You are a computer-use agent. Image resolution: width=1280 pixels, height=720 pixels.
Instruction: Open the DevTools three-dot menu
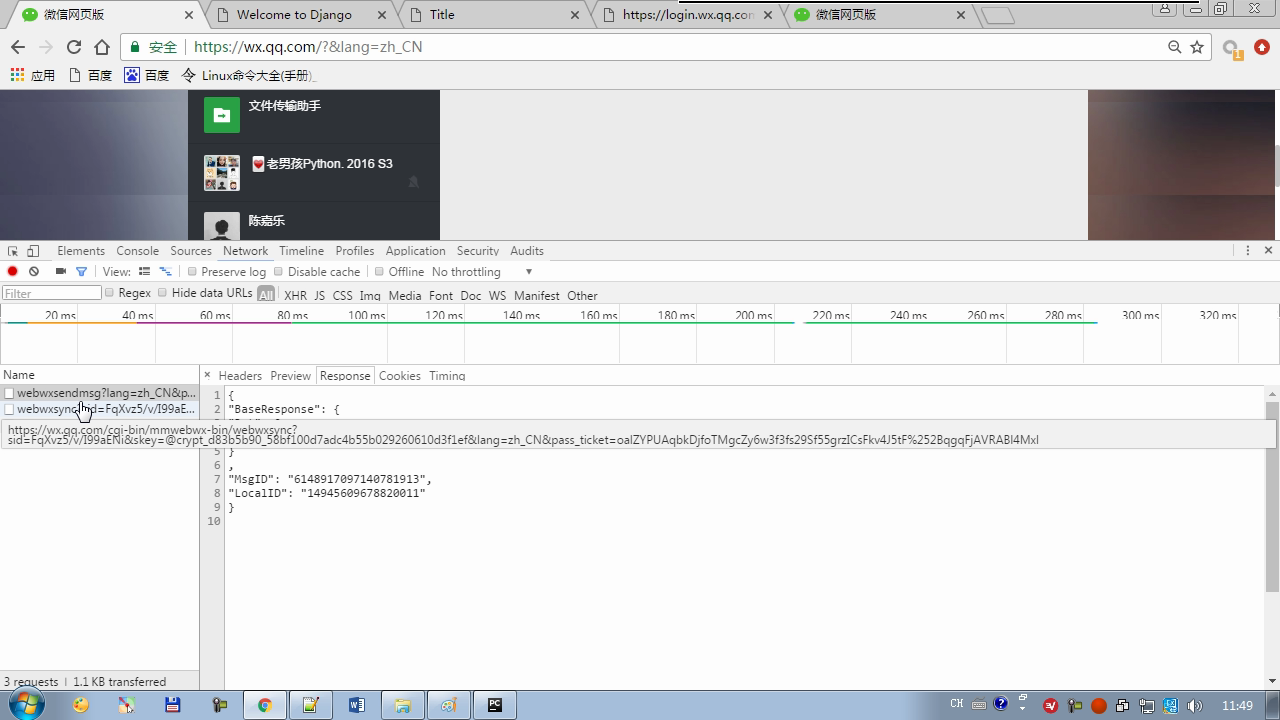click(1248, 250)
